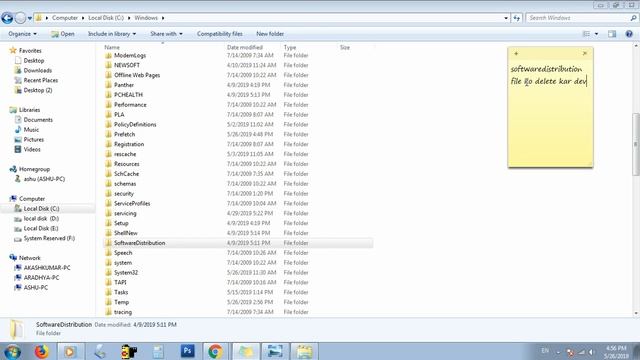Sort by Date modified column header
640x360 pixels.
pos(244,47)
